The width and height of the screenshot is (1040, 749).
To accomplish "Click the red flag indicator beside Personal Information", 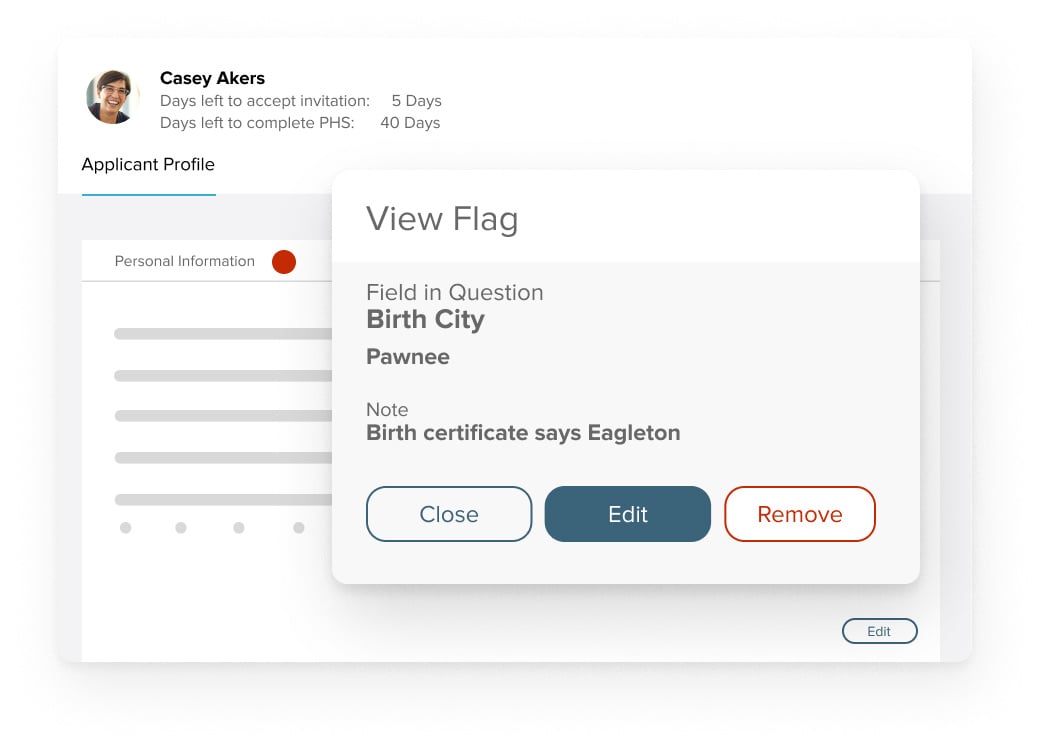I will click(284, 261).
